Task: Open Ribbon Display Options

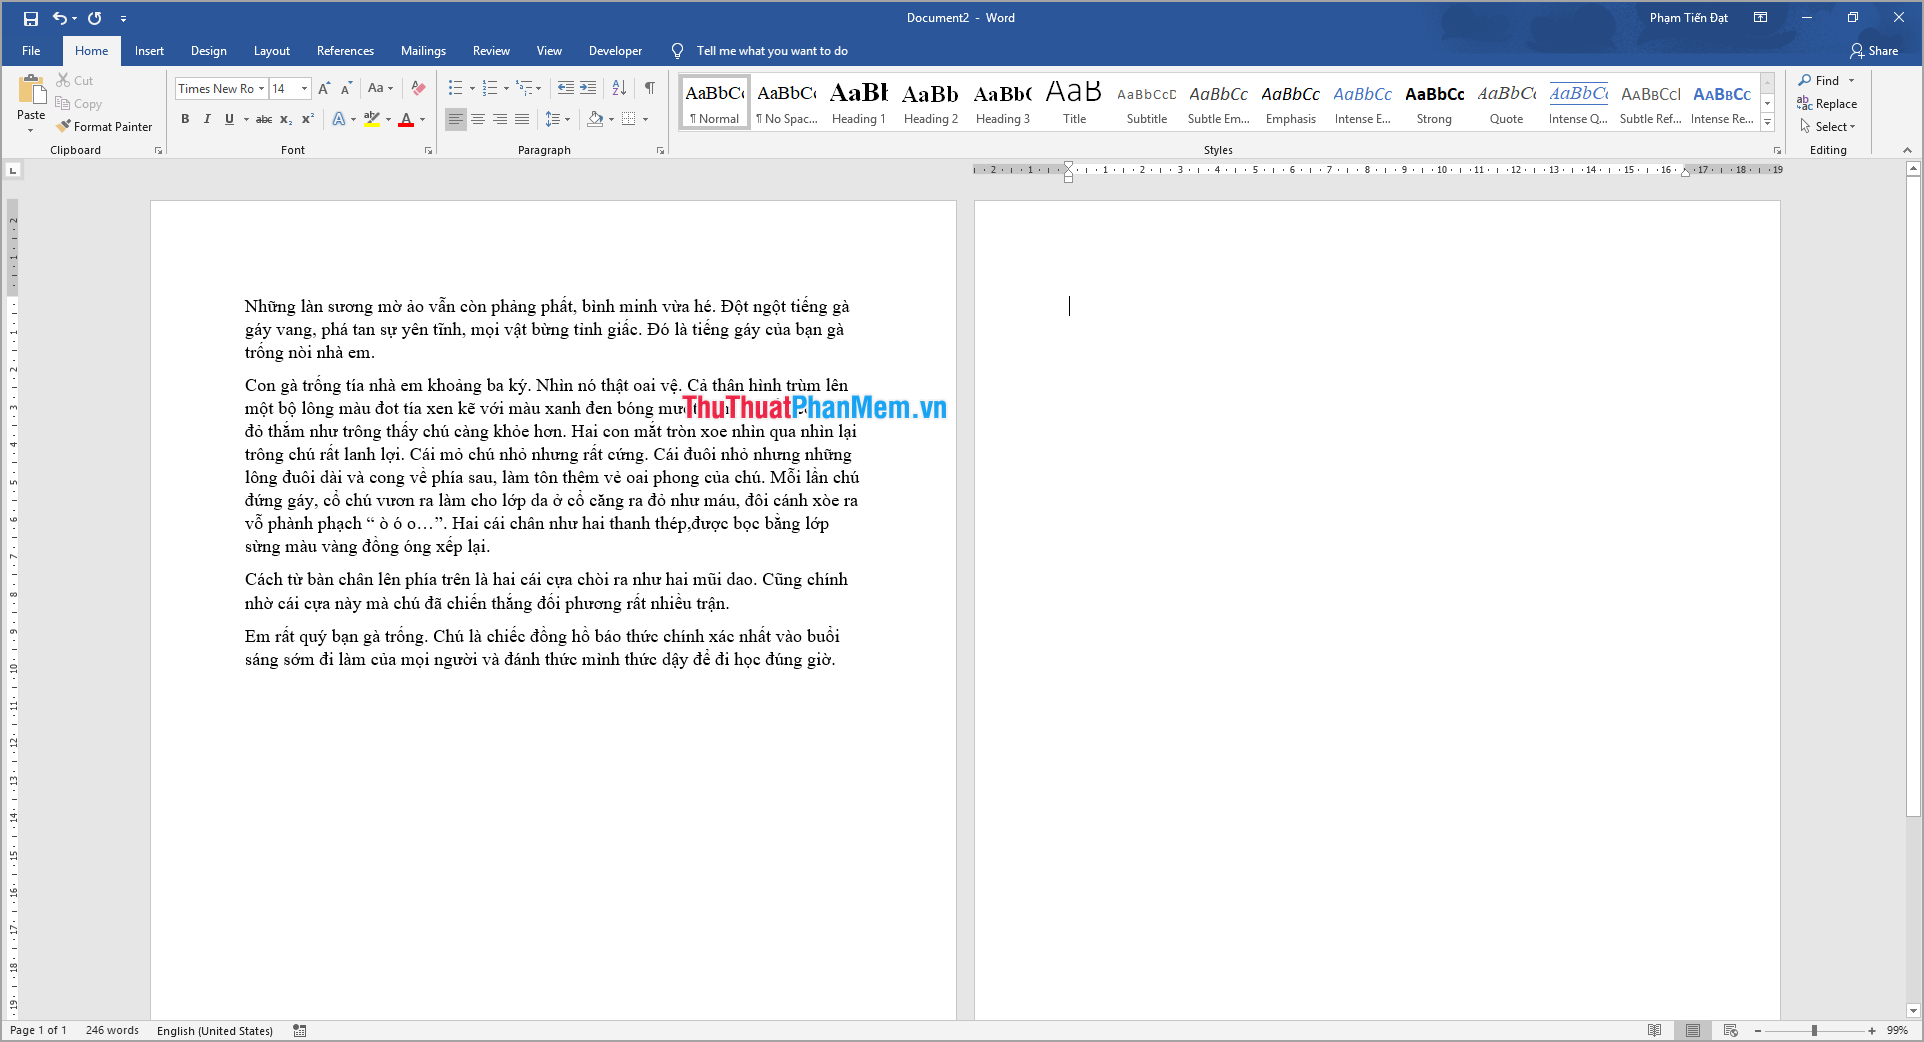Action: [1761, 18]
